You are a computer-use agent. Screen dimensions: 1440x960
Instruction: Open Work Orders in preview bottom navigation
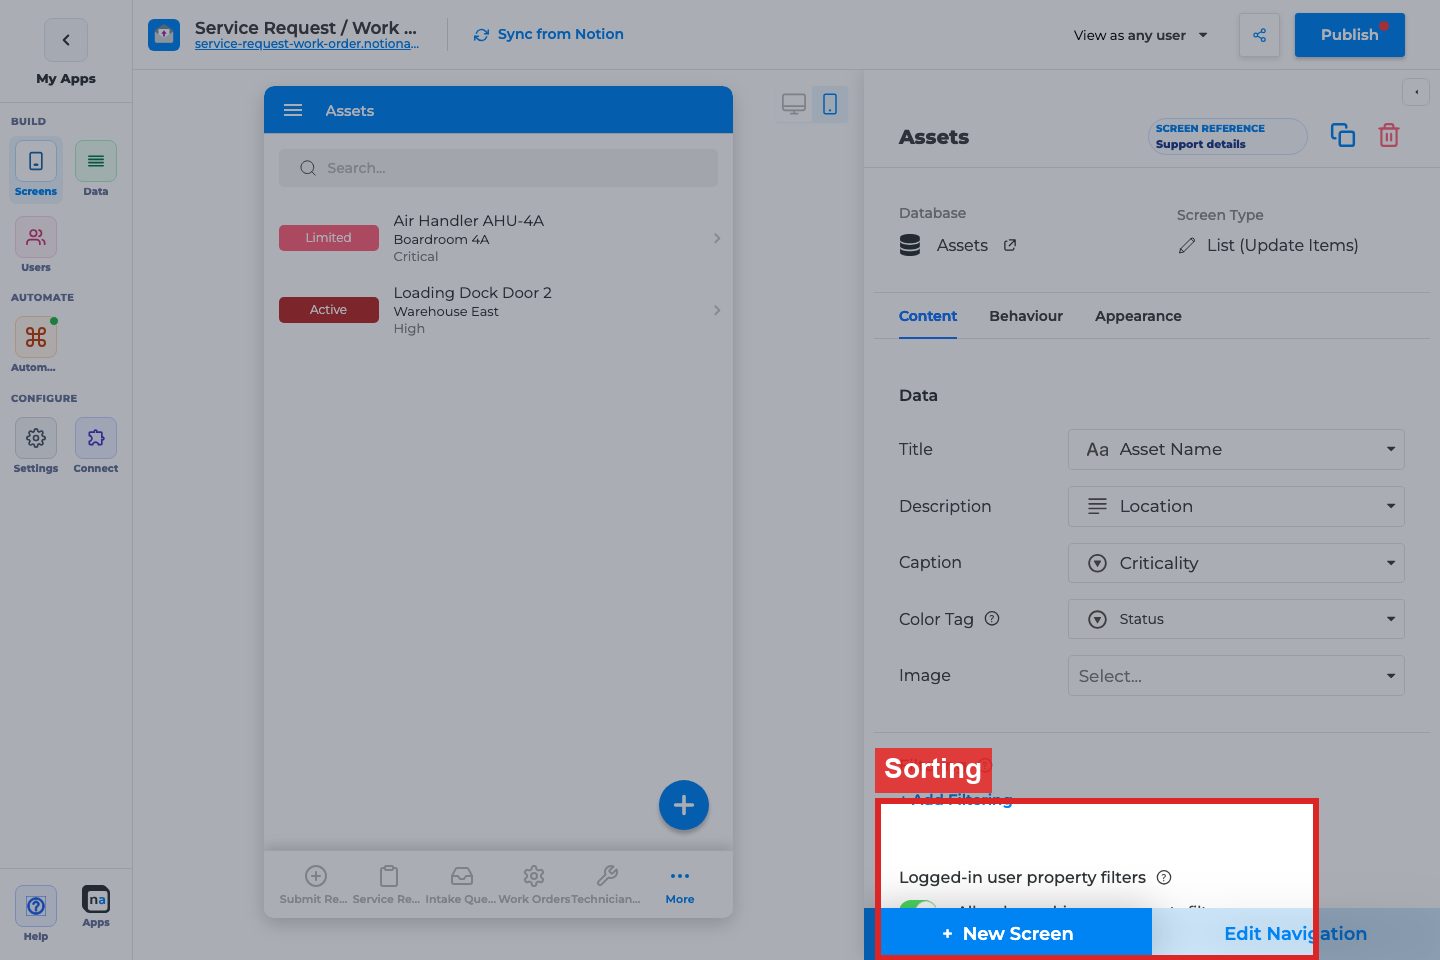click(x=534, y=885)
